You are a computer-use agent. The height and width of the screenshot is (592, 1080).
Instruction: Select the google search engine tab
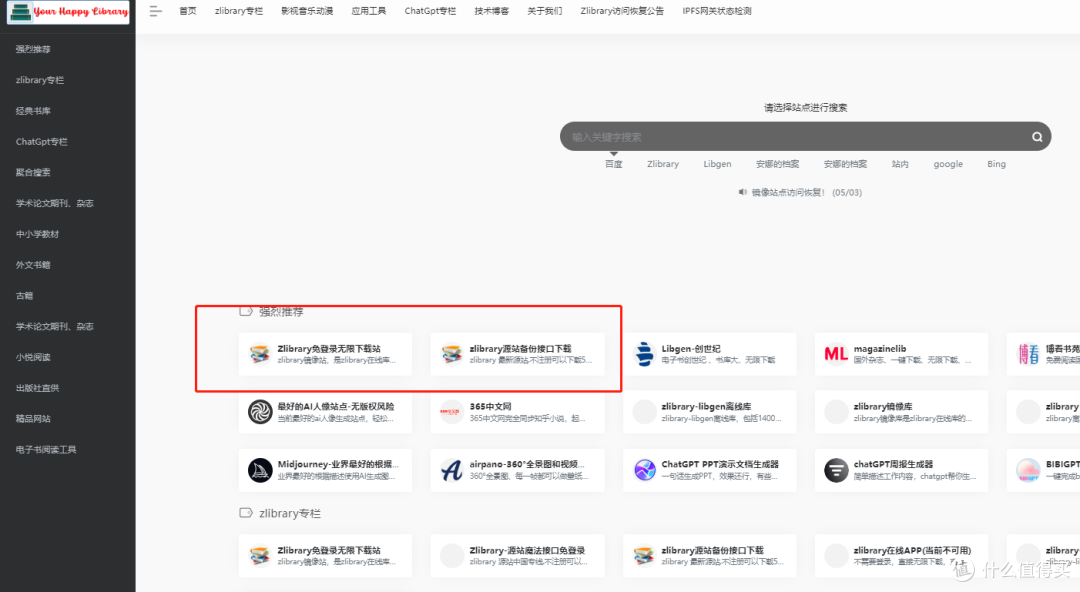click(x=948, y=164)
